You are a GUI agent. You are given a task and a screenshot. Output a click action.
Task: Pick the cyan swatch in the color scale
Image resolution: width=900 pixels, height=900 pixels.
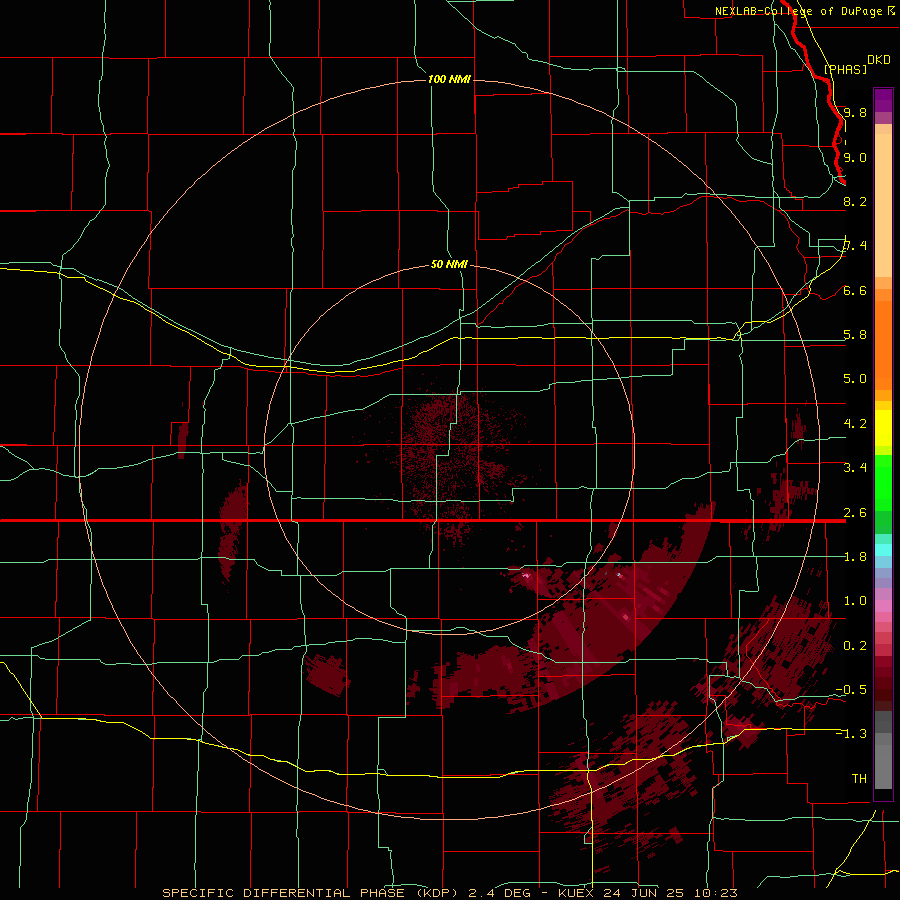coord(883,550)
